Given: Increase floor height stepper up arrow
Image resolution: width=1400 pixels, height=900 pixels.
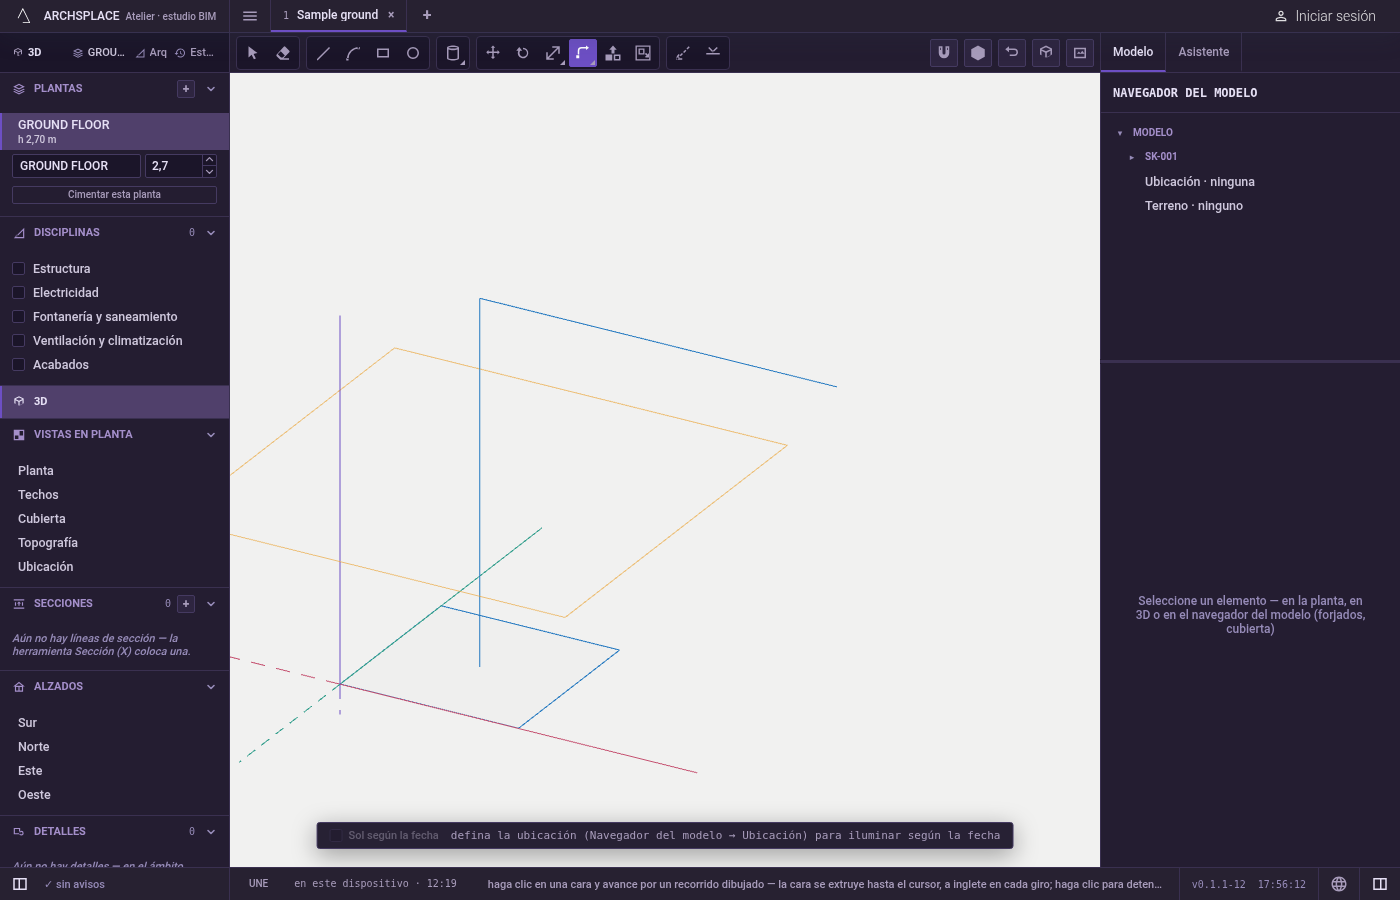Looking at the screenshot, I should tap(209, 160).
